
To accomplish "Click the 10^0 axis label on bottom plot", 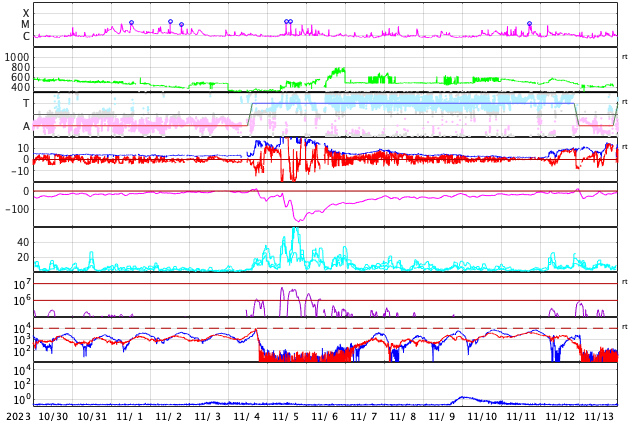I will click(22, 399).
